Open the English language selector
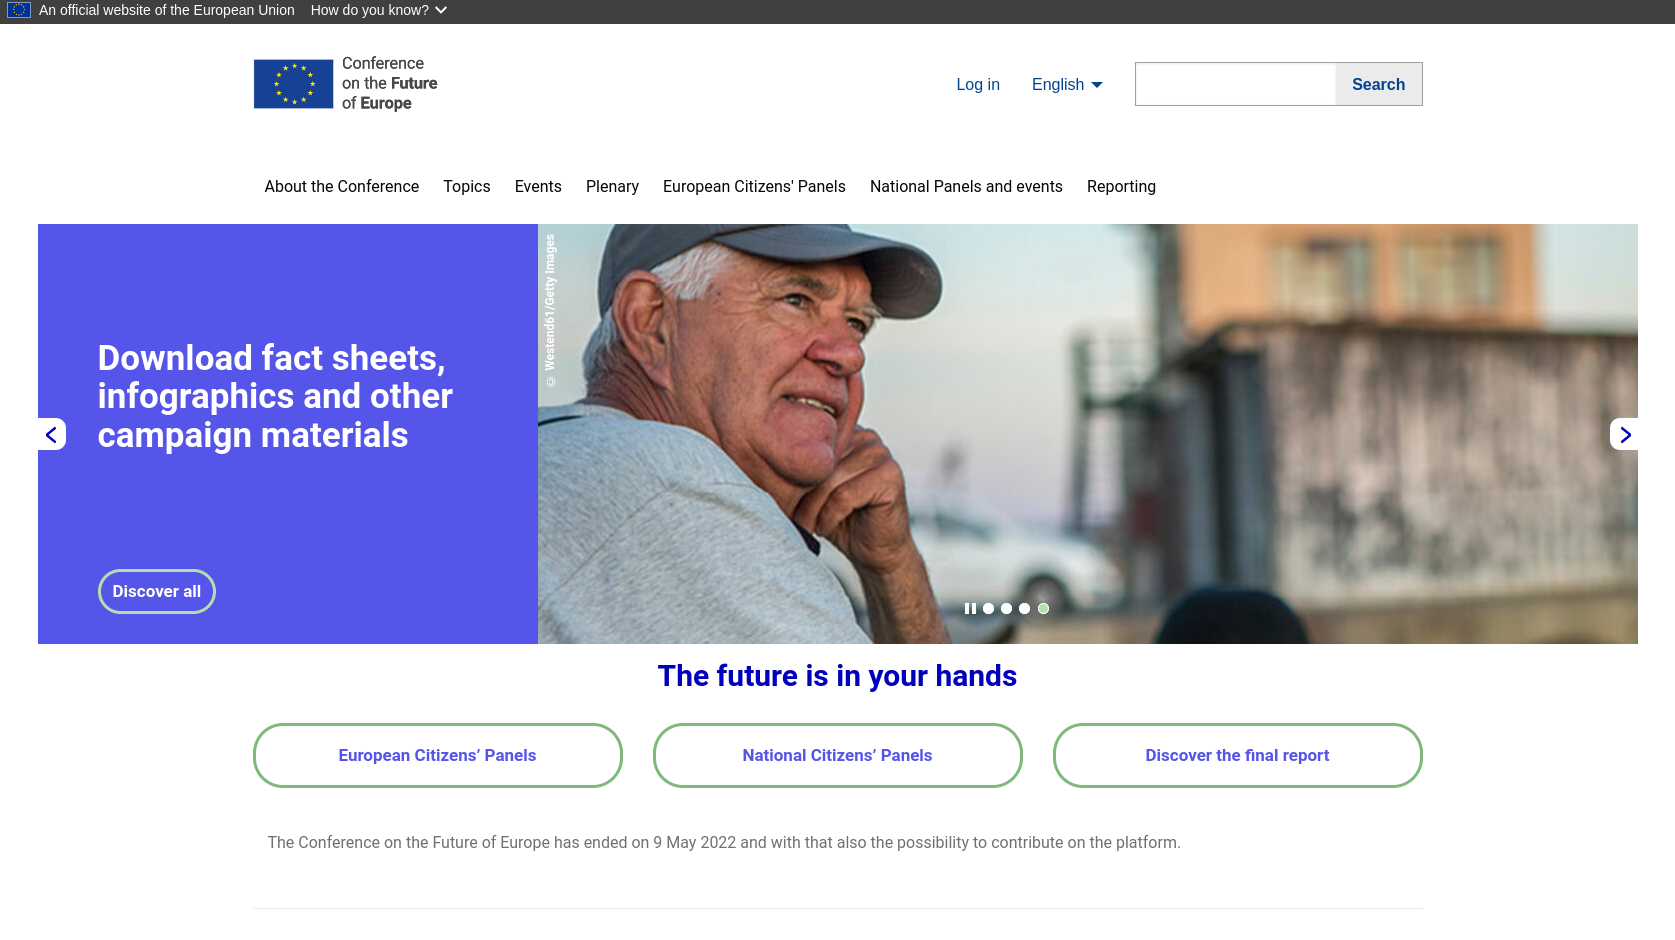1675x940 pixels. pos(1066,84)
